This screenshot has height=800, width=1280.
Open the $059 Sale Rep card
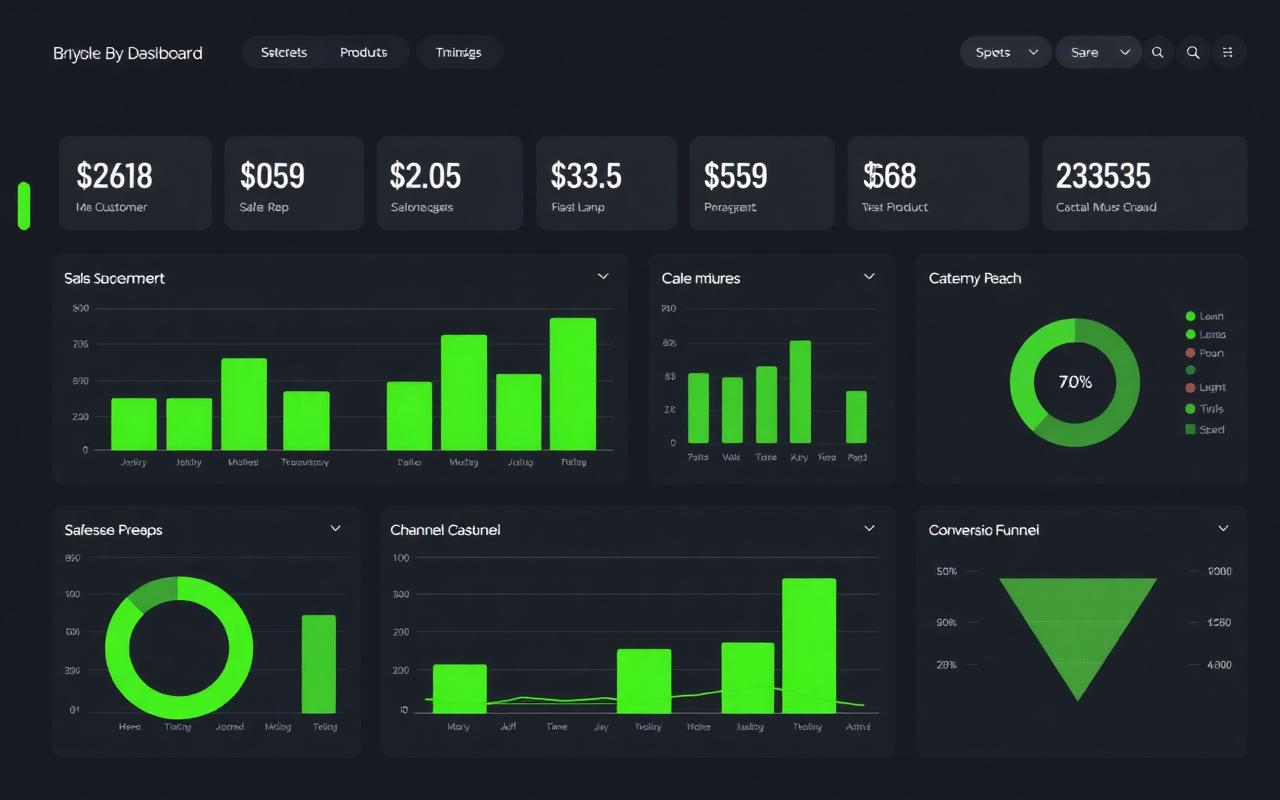point(294,183)
